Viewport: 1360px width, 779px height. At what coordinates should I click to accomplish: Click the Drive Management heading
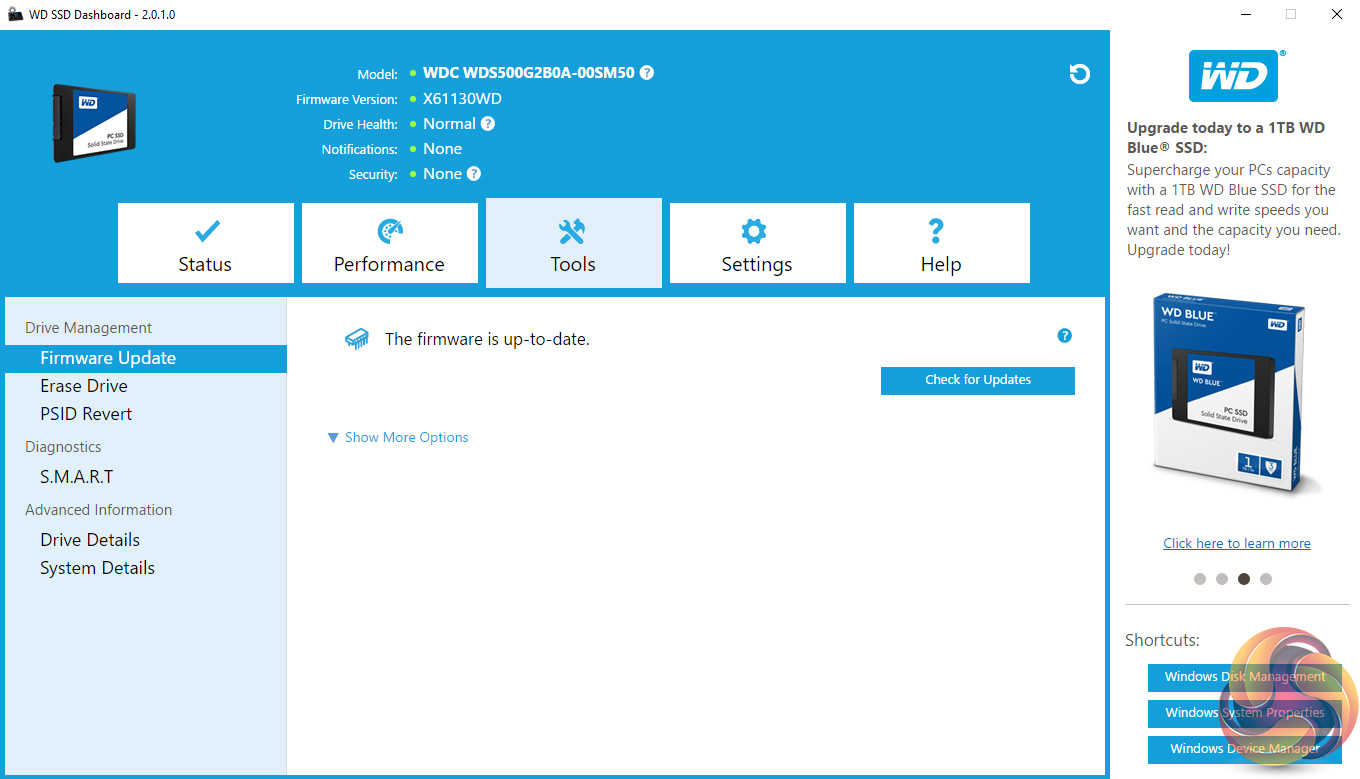[x=88, y=328]
